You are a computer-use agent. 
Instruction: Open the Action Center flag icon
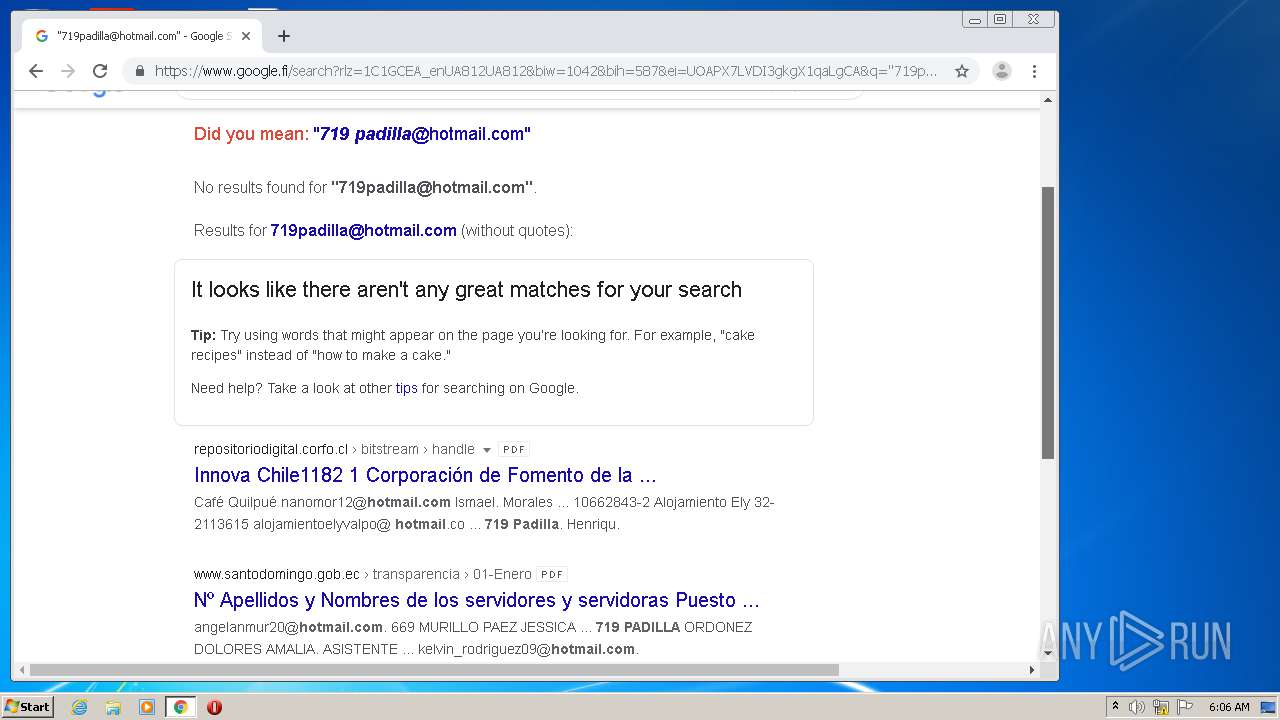pyautogui.click(x=1185, y=707)
